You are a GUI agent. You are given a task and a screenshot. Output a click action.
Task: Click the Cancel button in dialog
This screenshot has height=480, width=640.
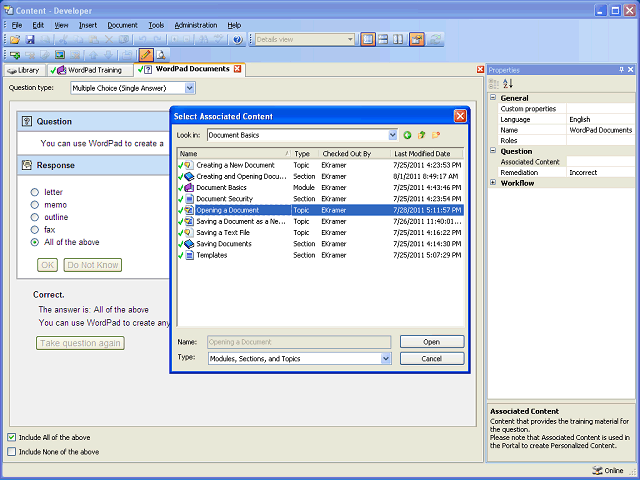point(432,359)
